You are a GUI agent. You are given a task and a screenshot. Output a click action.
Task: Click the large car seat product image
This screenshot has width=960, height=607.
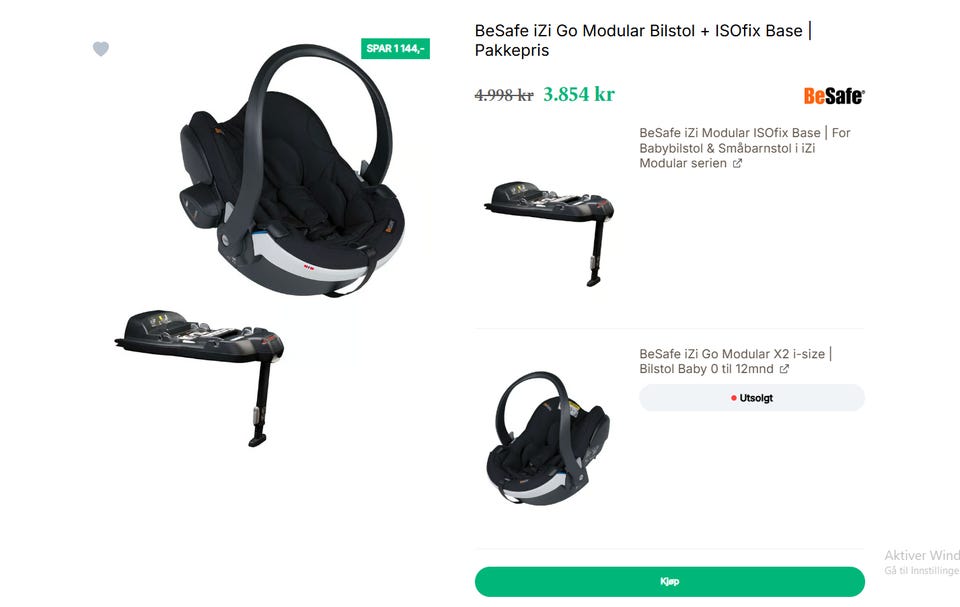292,170
